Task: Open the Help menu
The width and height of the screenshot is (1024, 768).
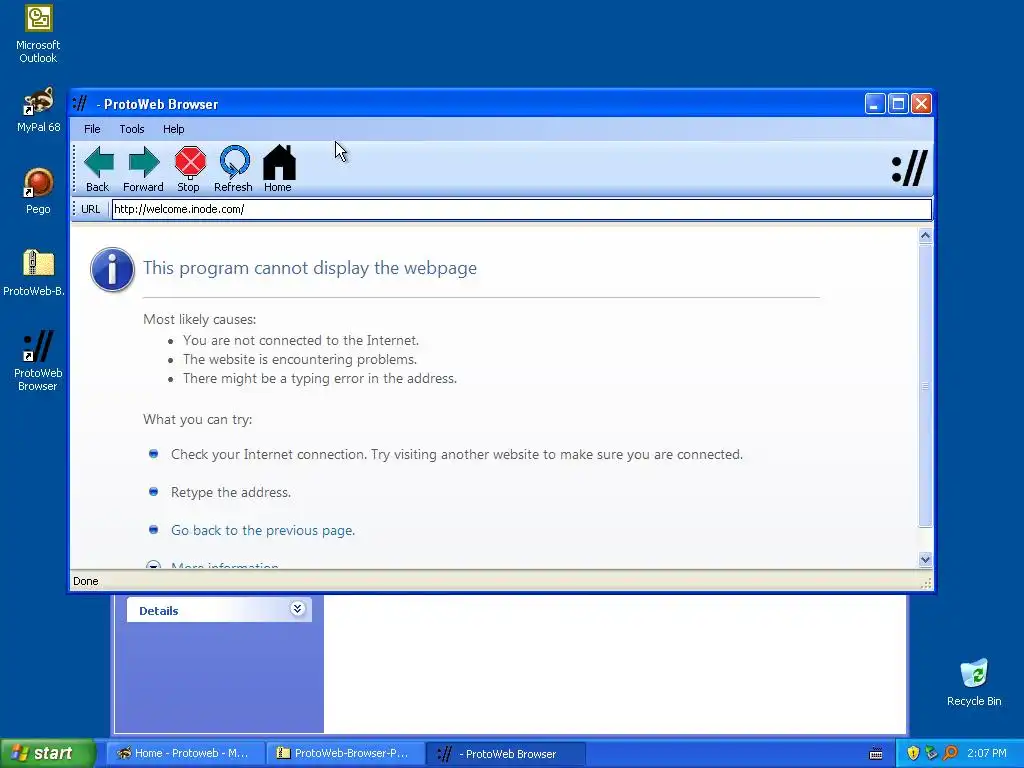Action: point(174,129)
